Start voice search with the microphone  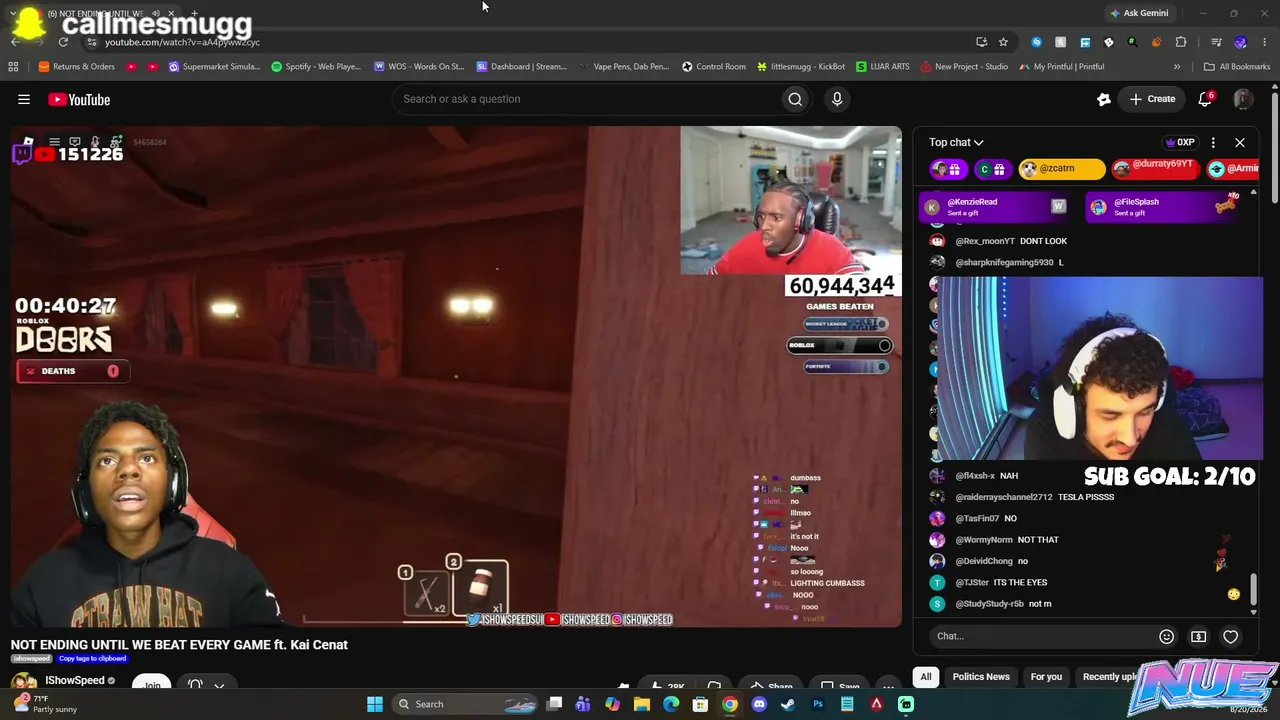point(837,99)
